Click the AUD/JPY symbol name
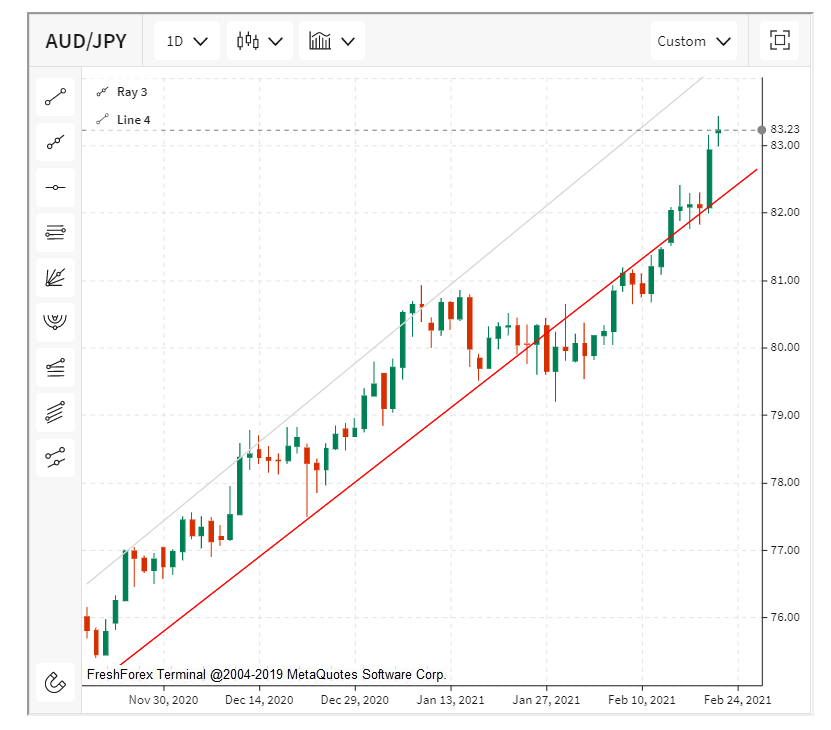831x730 pixels. coord(86,41)
